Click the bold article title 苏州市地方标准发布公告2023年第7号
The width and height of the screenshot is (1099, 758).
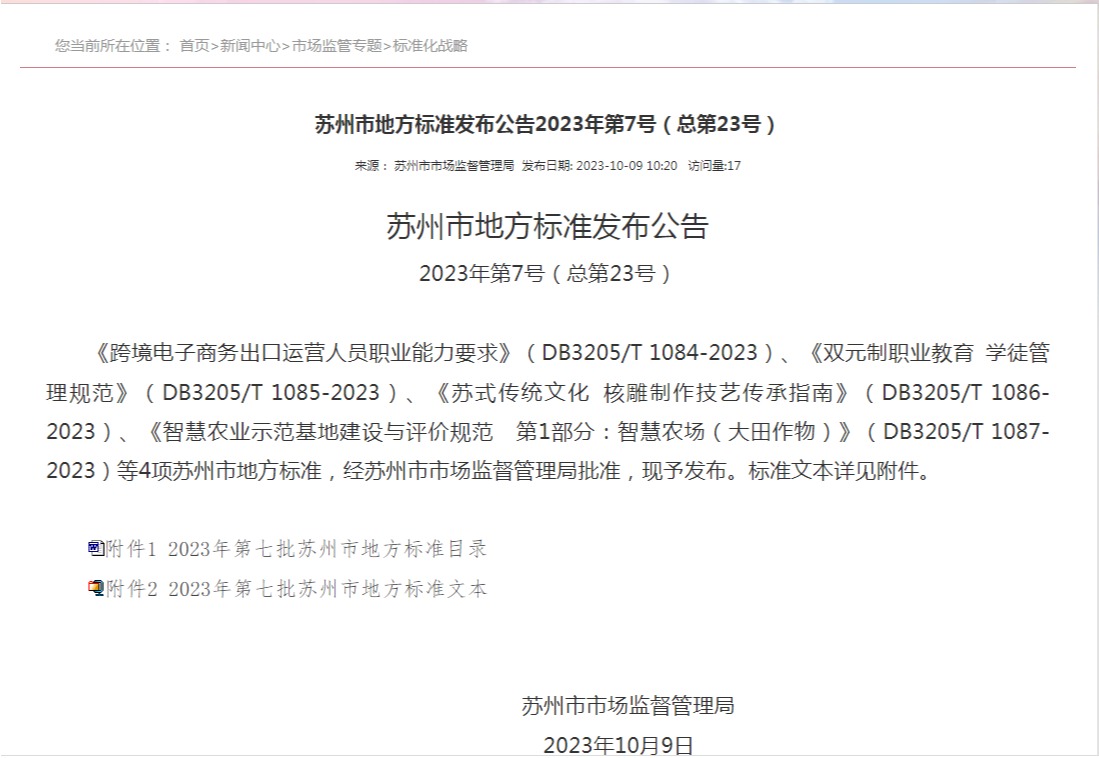pyautogui.click(x=546, y=124)
